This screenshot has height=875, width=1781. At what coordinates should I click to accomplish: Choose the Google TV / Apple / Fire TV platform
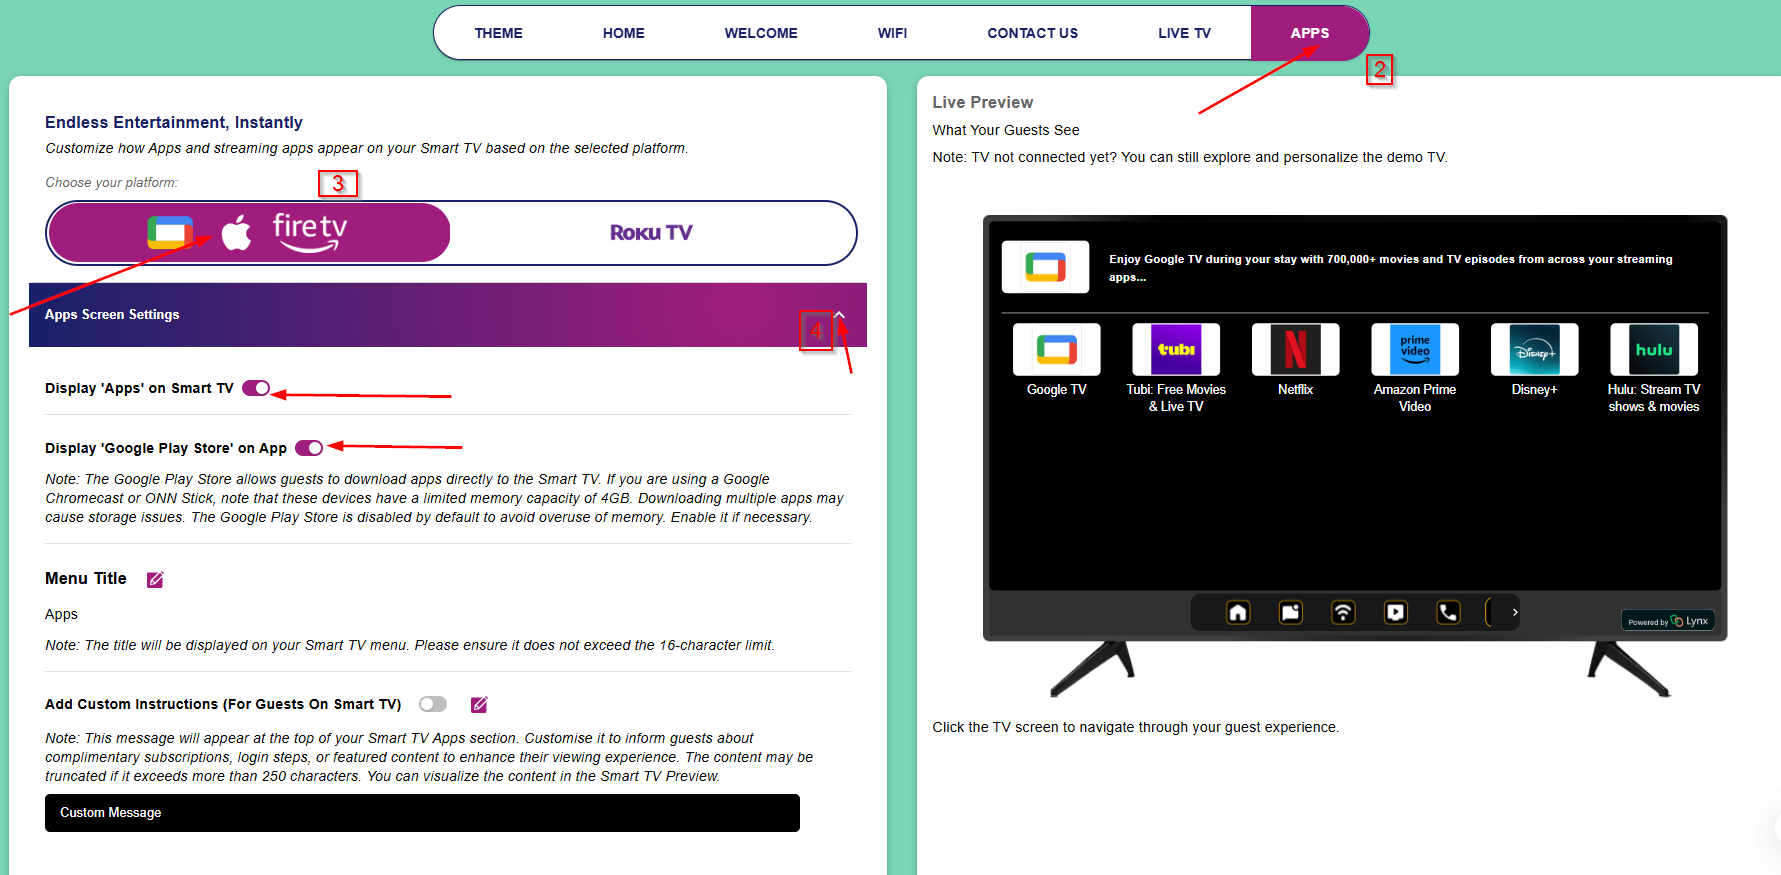[249, 233]
